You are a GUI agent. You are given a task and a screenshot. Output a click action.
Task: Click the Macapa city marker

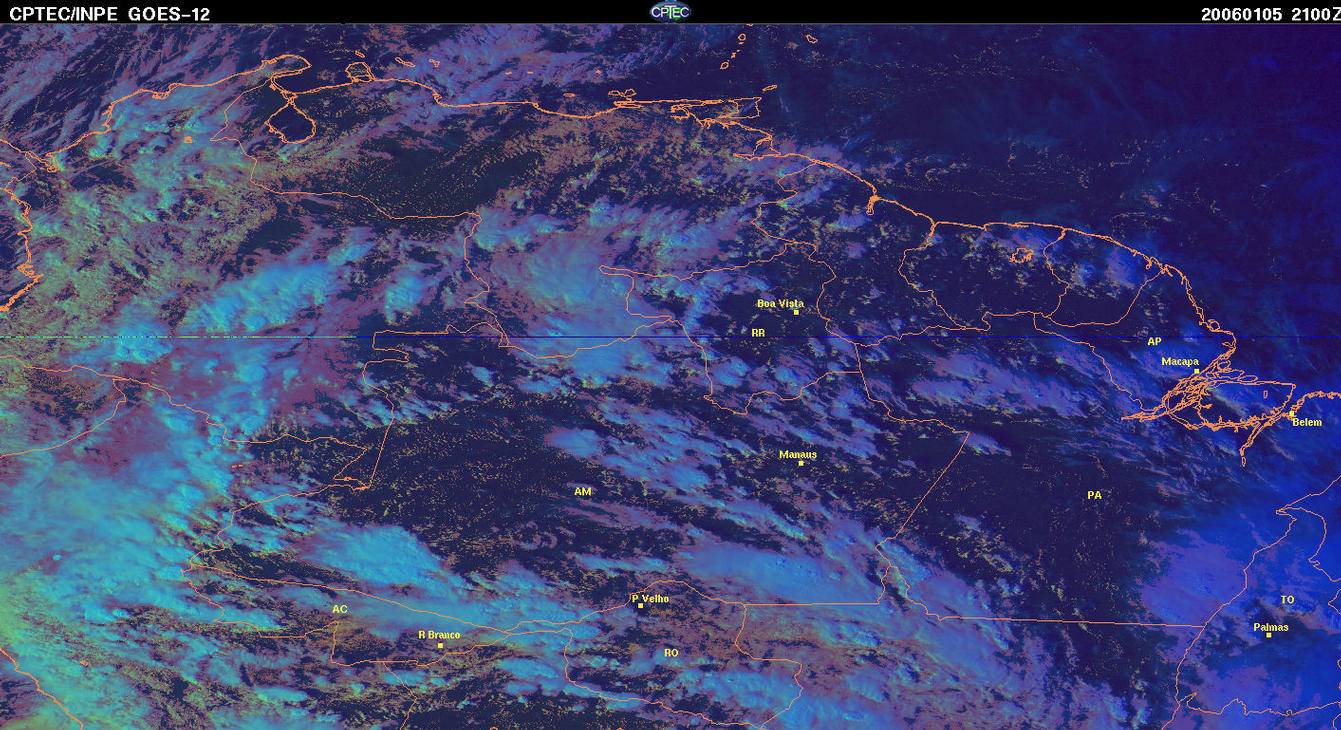click(1196, 371)
